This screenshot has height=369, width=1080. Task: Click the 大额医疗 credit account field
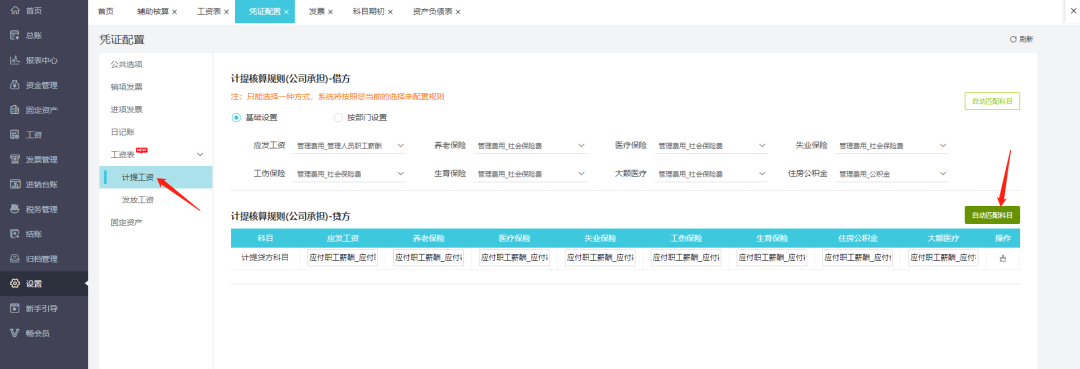(x=944, y=258)
